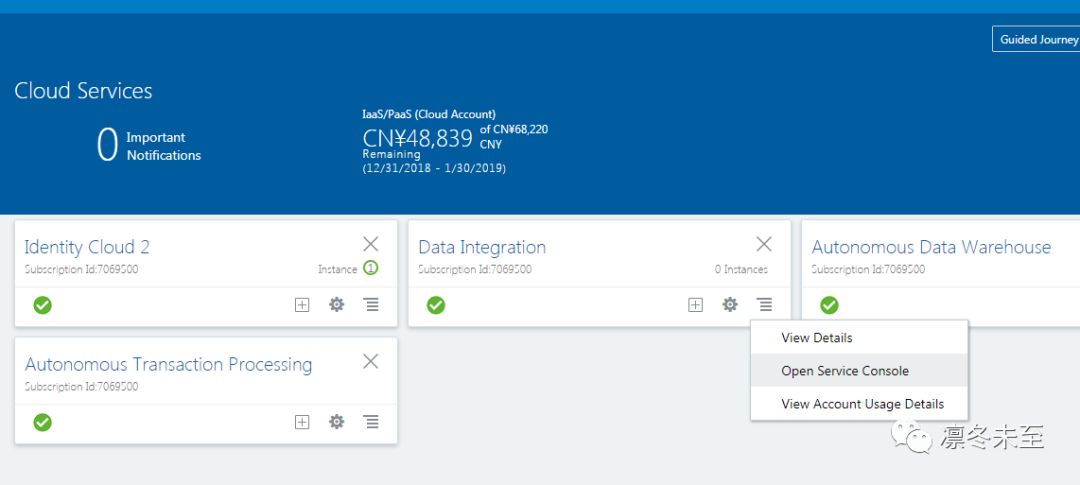The width and height of the screenshot is (1080, 485).
Task: Click the green instance count badge on Identity Cloud 2
Action: click(x=371, y=268)
